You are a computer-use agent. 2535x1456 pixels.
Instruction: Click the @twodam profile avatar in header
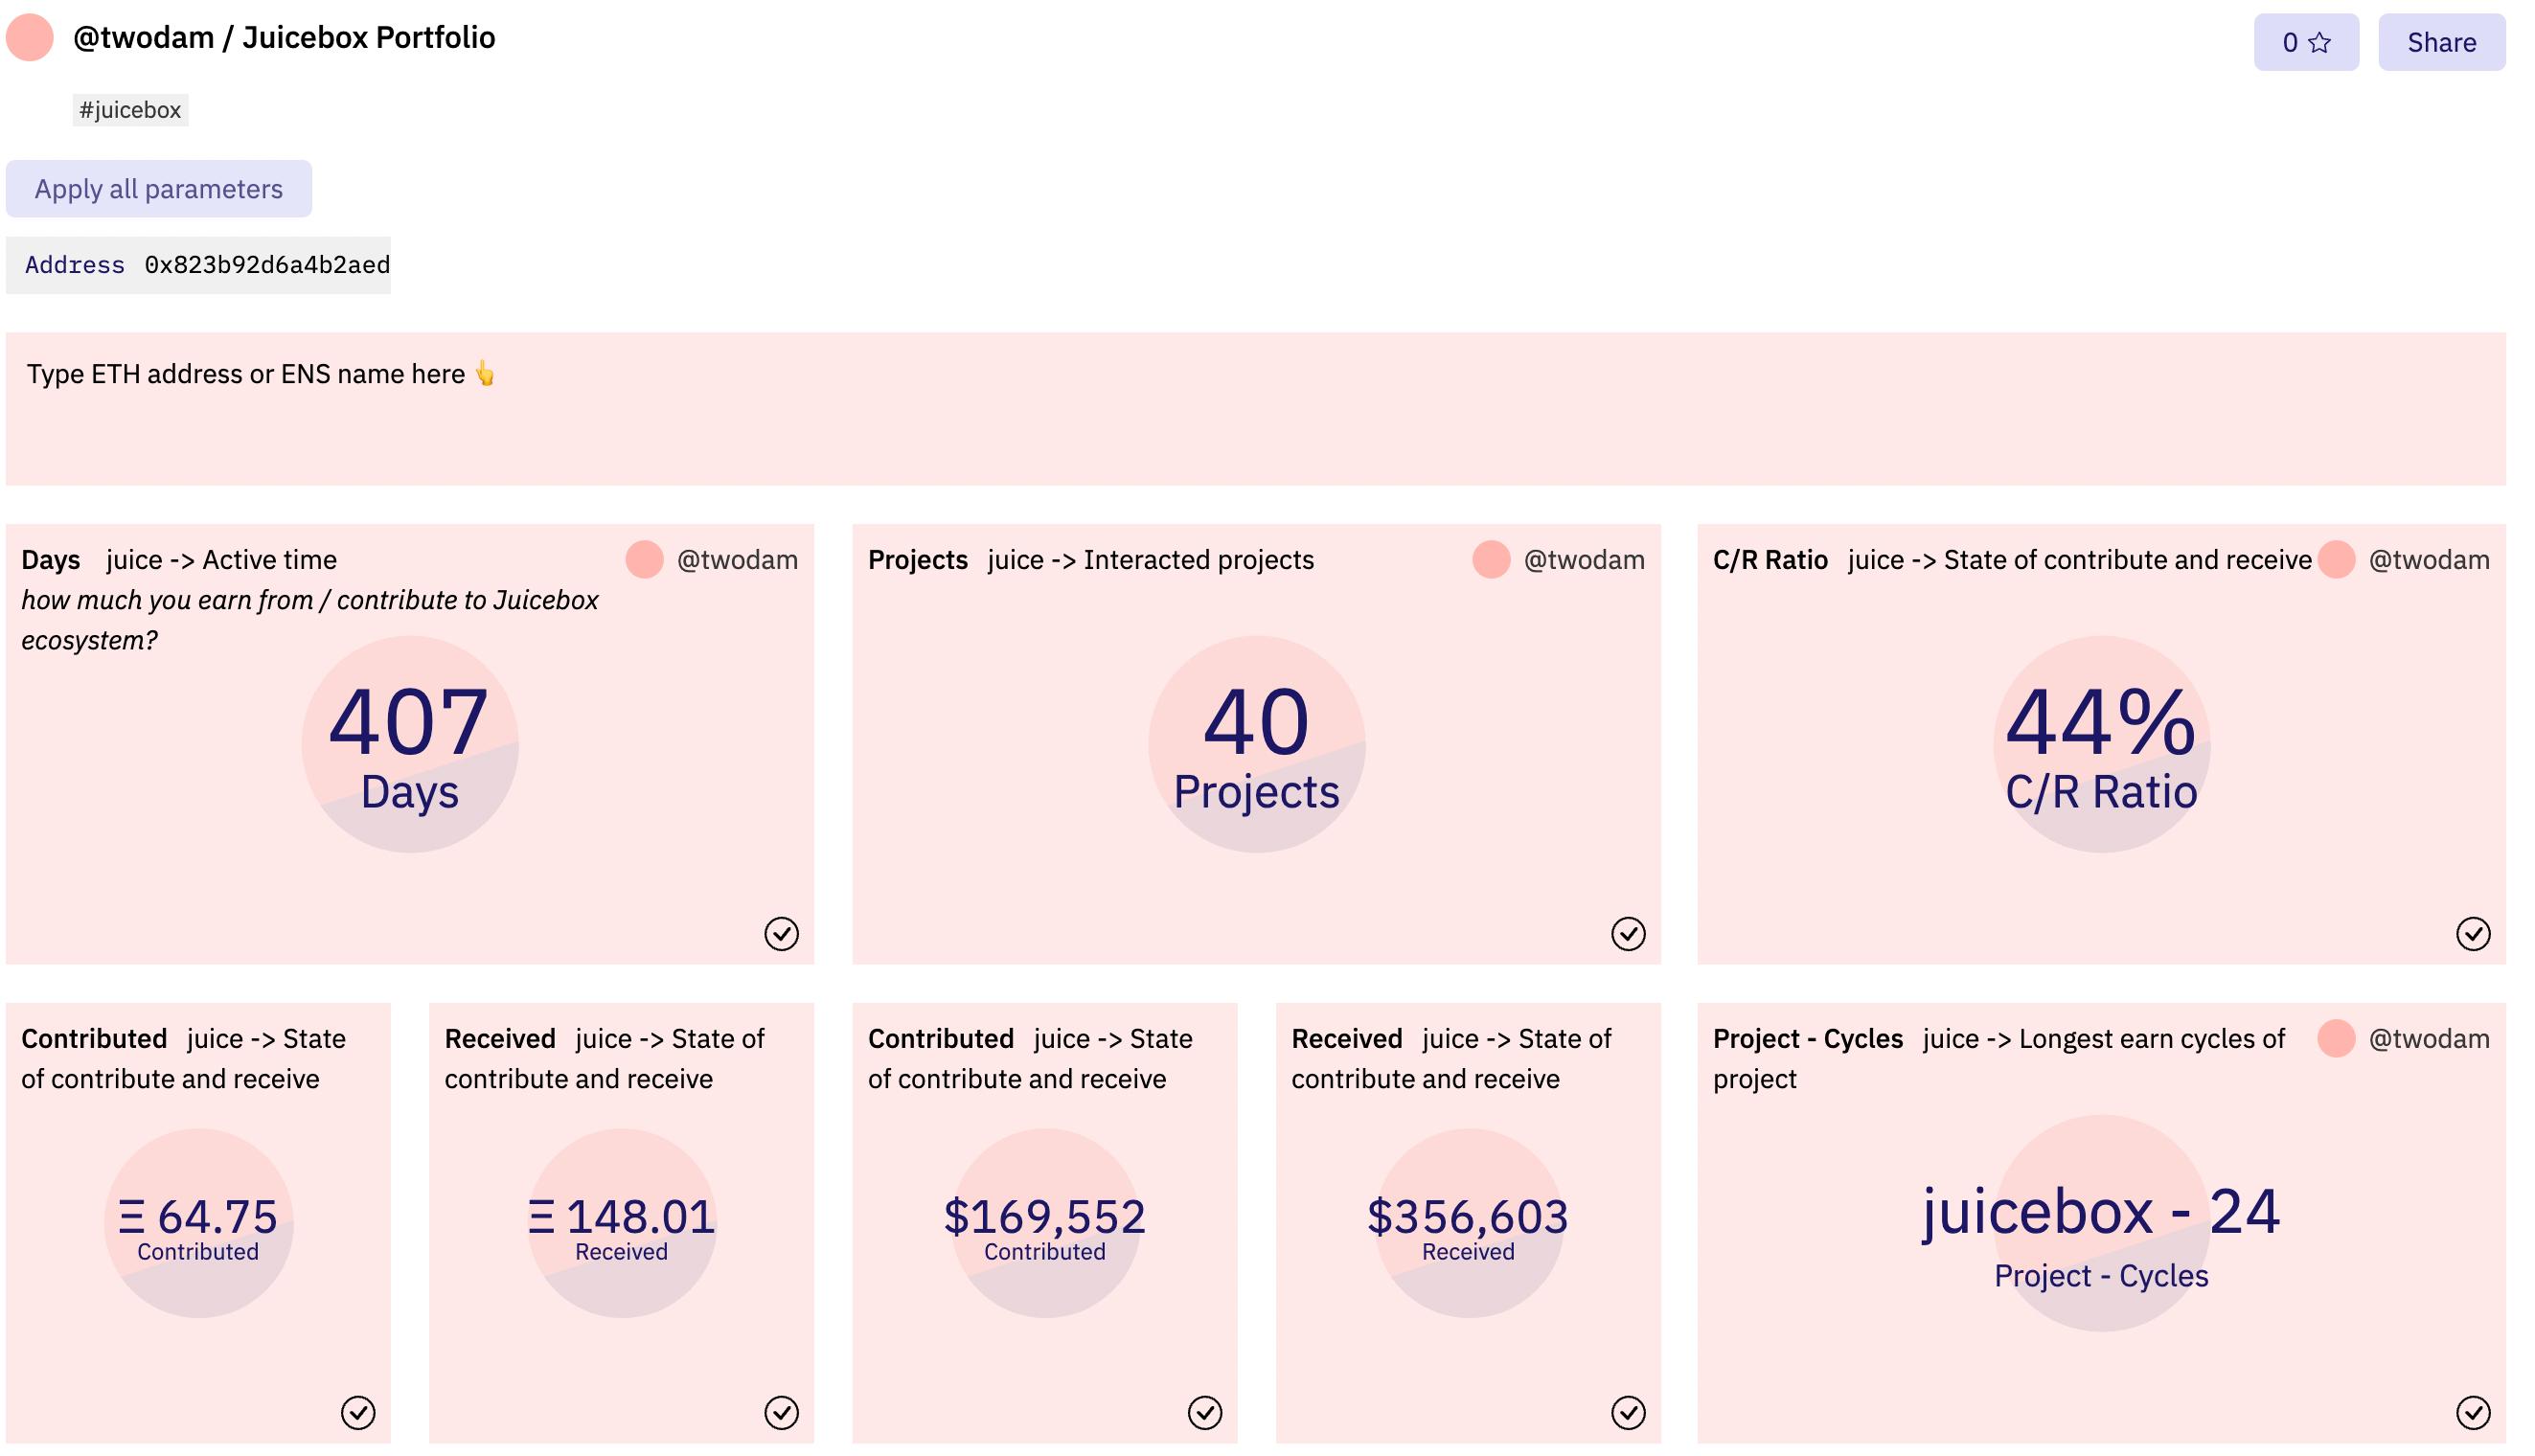(x=30, y=38)
